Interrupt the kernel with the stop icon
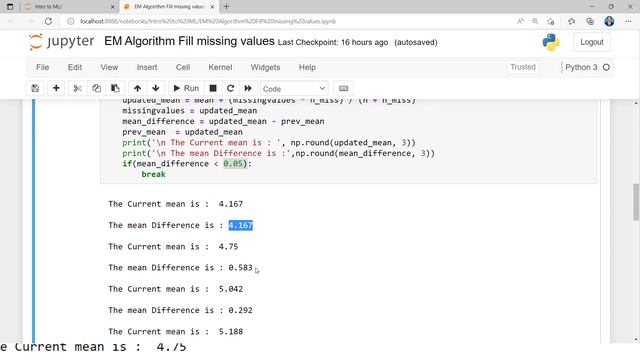Image resolution: width=640 pixels, height=360 pixels. [x=213, y=88]
